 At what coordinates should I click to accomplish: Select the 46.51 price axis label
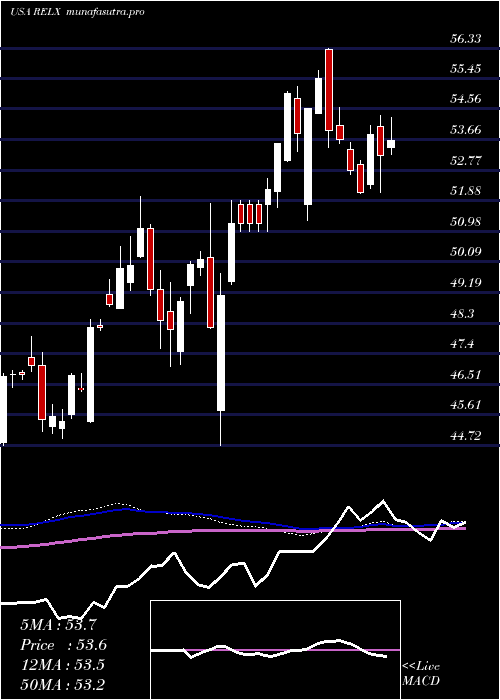[465, 375]
